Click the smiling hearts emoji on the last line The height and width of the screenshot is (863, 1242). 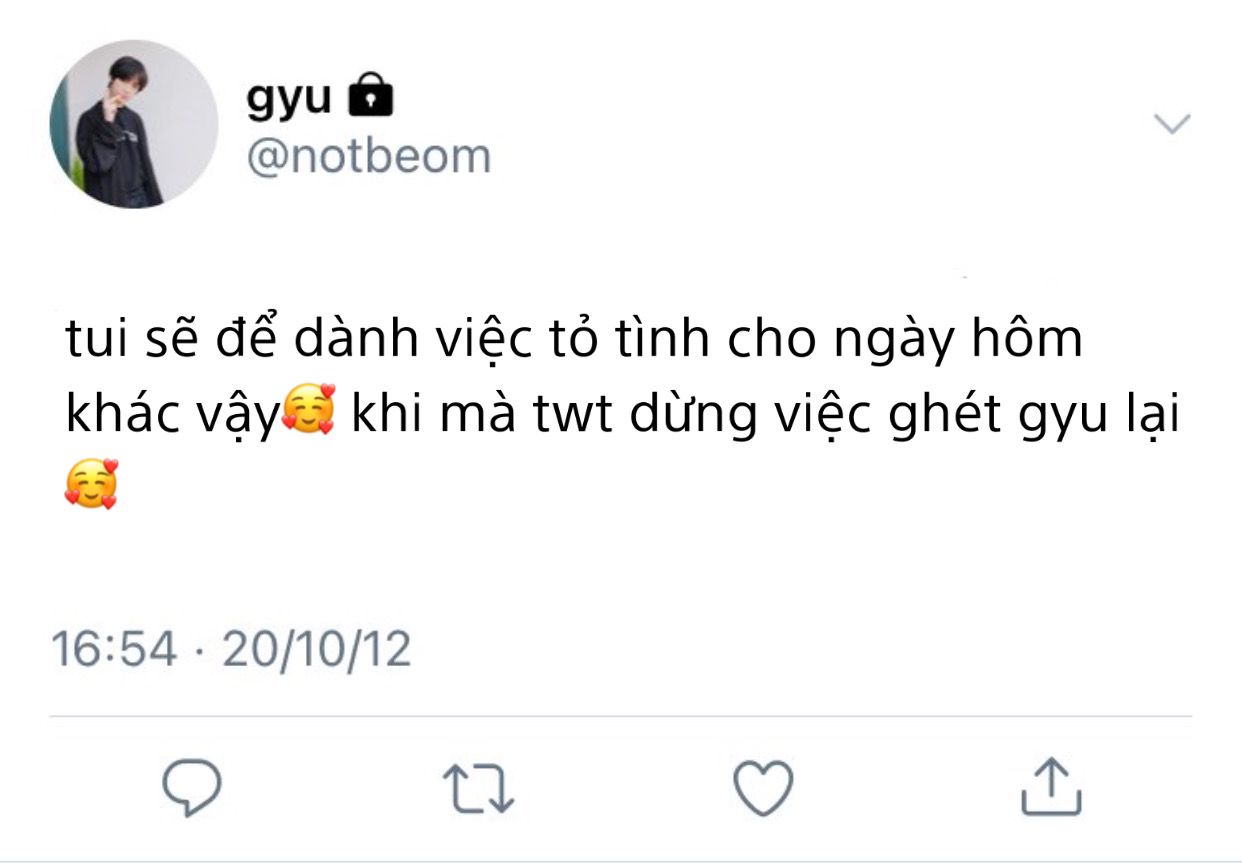click(92, 486)
